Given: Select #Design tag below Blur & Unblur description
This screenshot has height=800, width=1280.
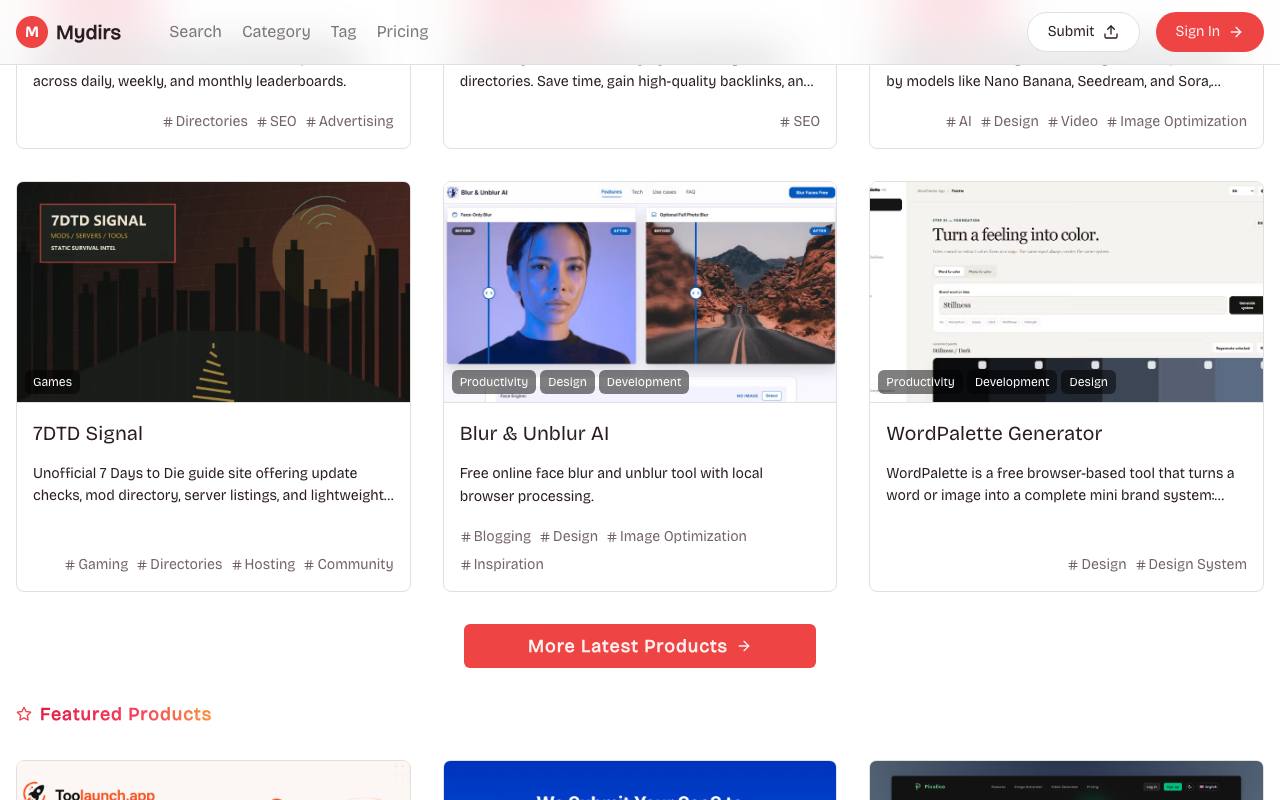Looking at the screenshot, I should click(x=569, y=536).
